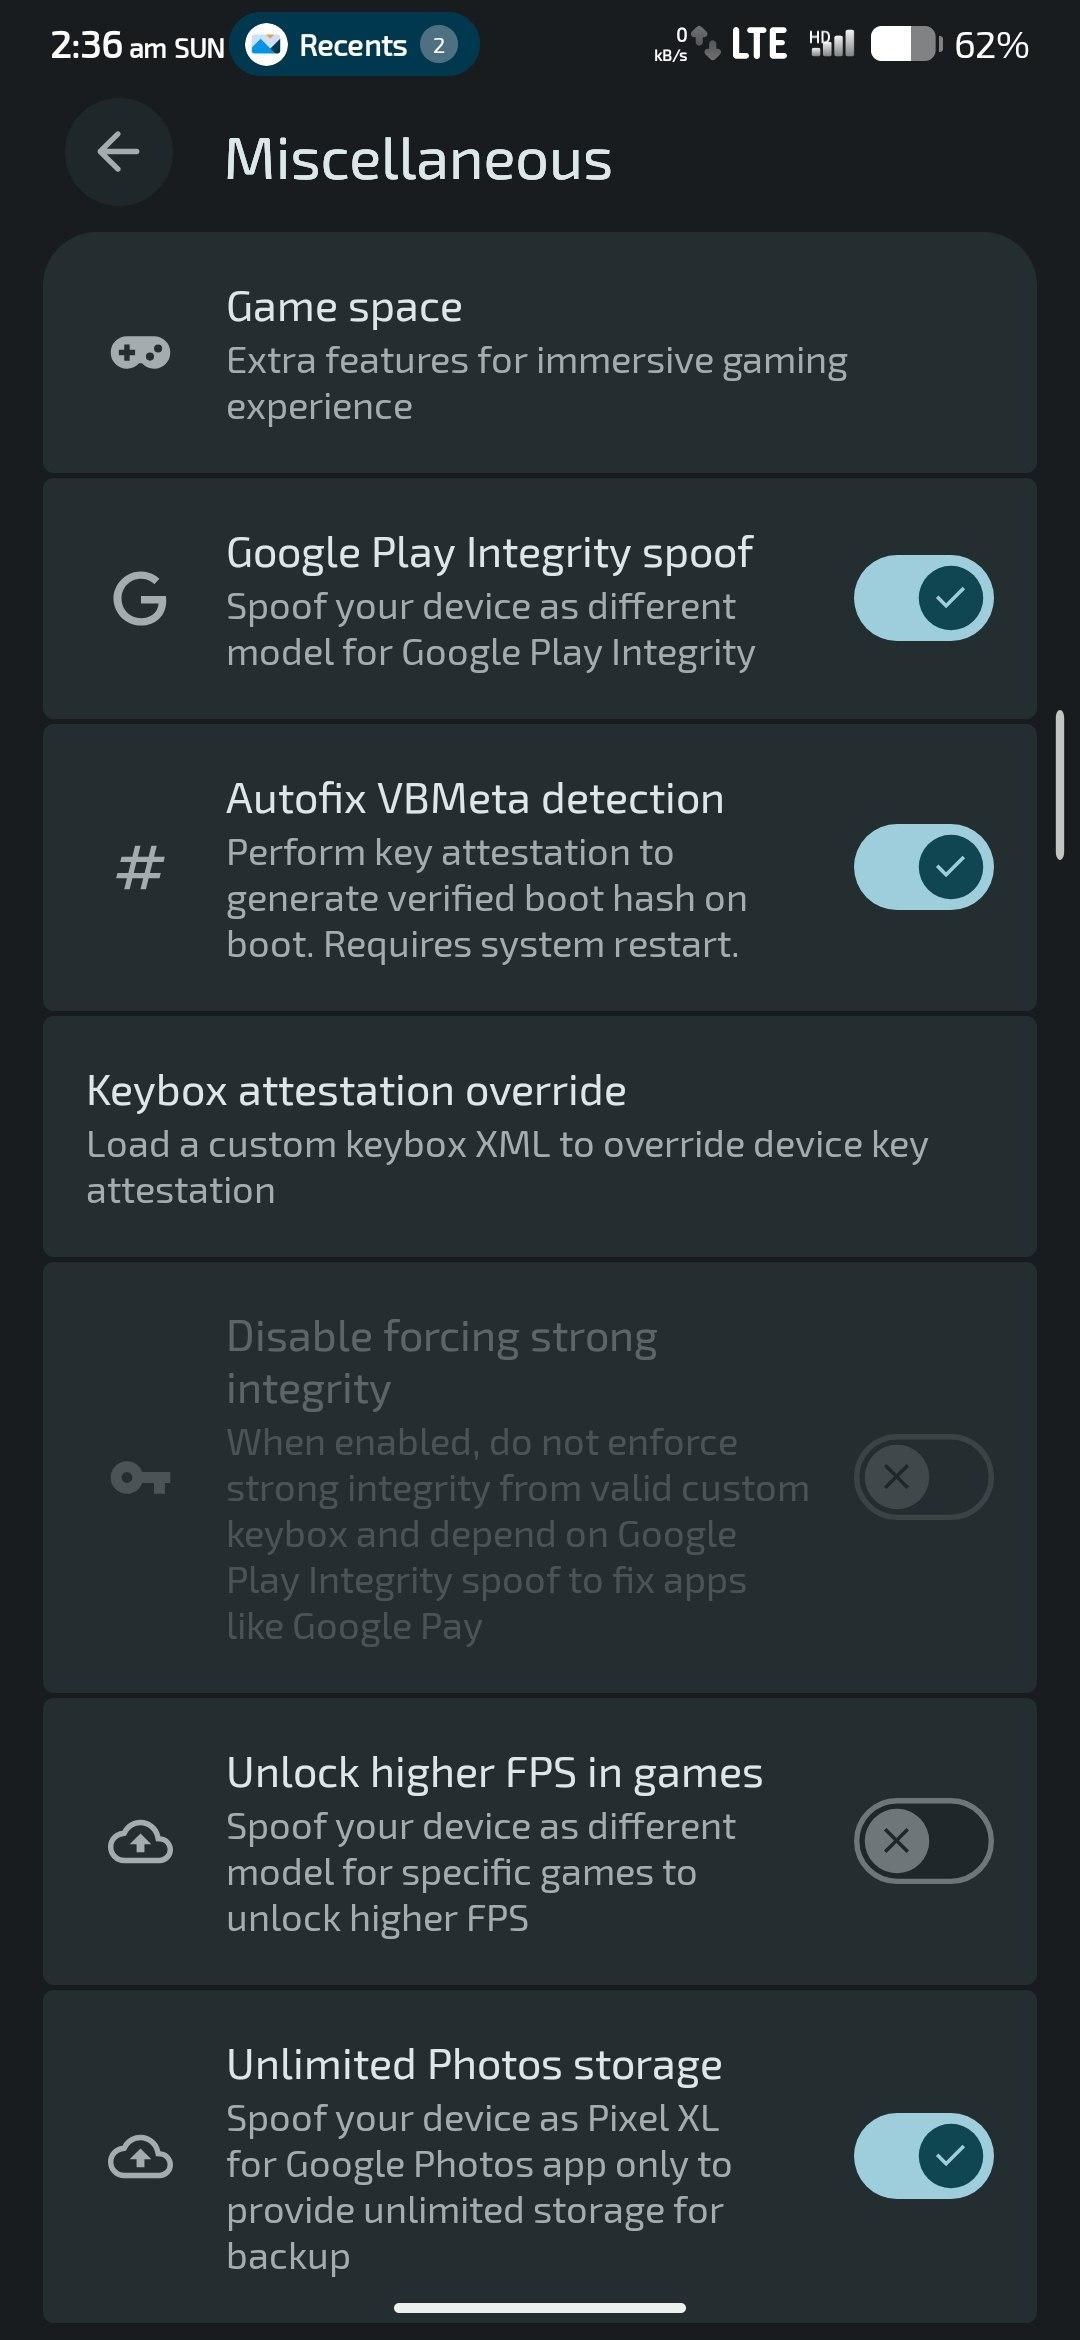The width and height of the screenshot is (1080, 2340).
Task: Tap the Recents chip in status bar
Action: (354, 45)
